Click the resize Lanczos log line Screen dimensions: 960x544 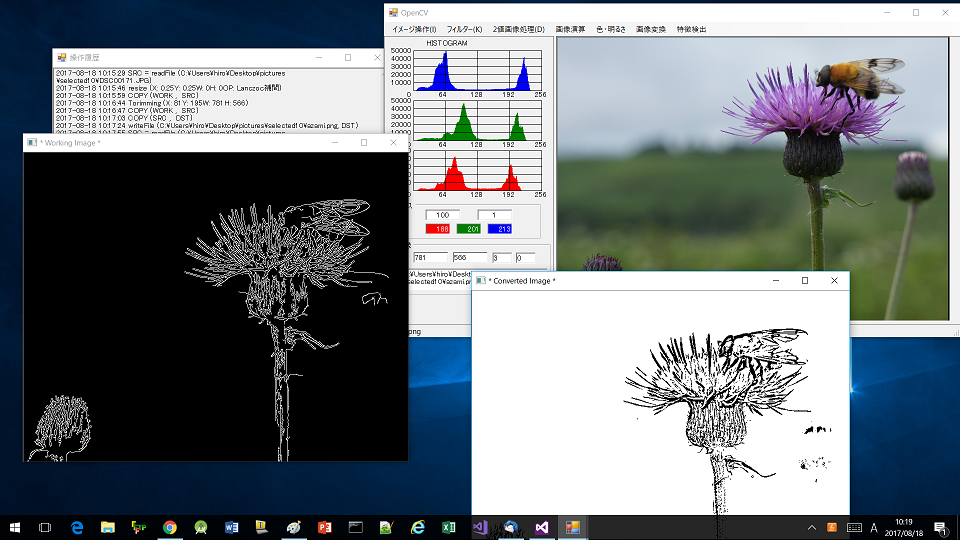pos(168,88)
